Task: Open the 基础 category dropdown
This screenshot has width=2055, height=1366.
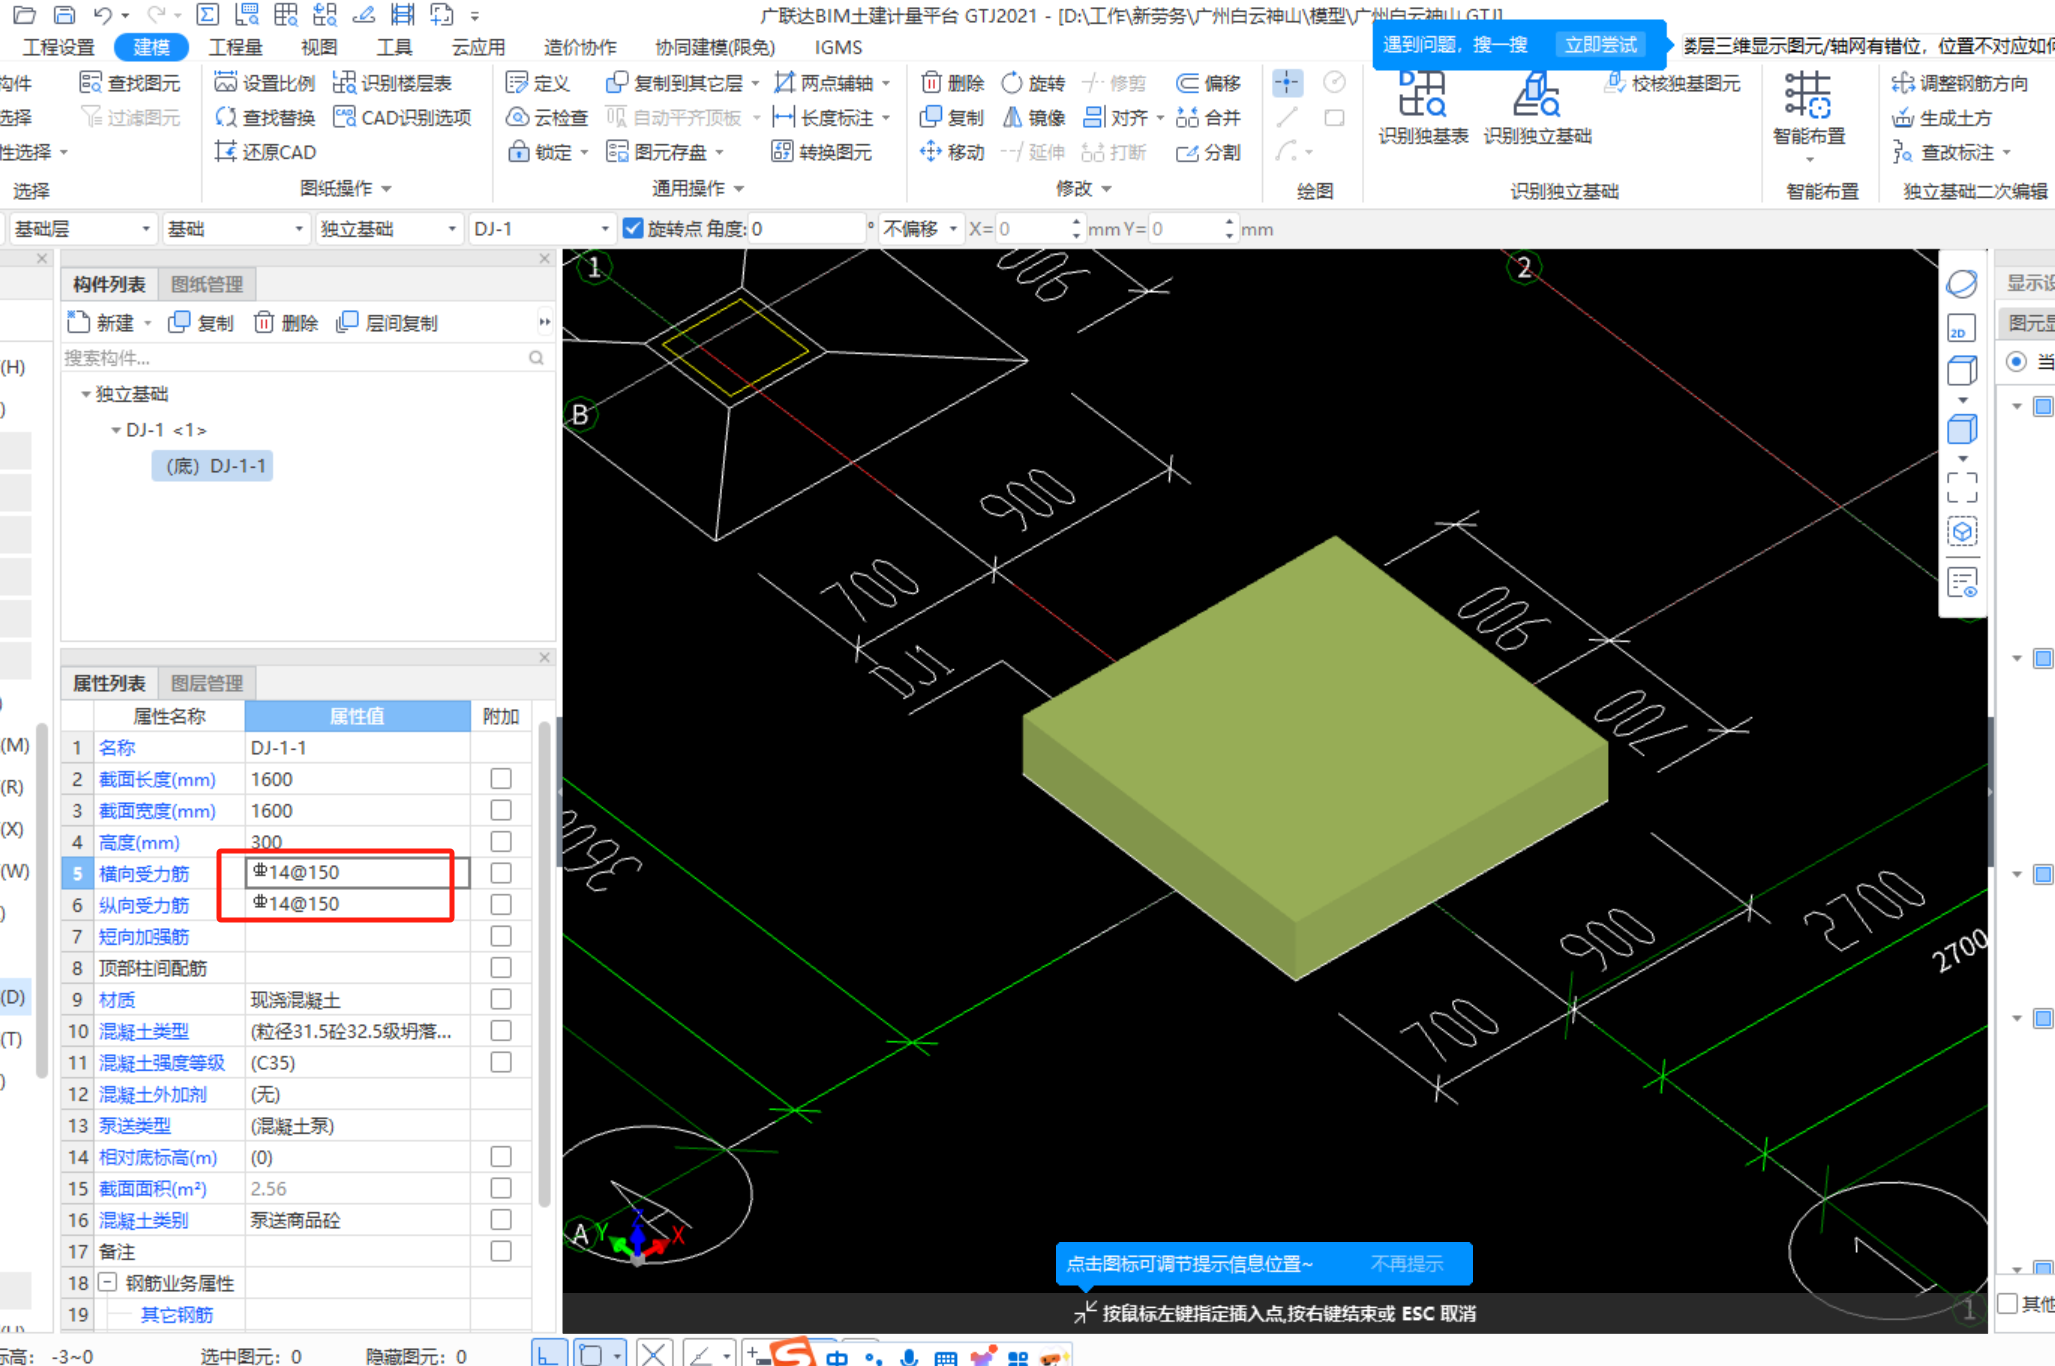Action: pyautogui.click(x=235, y=229)
